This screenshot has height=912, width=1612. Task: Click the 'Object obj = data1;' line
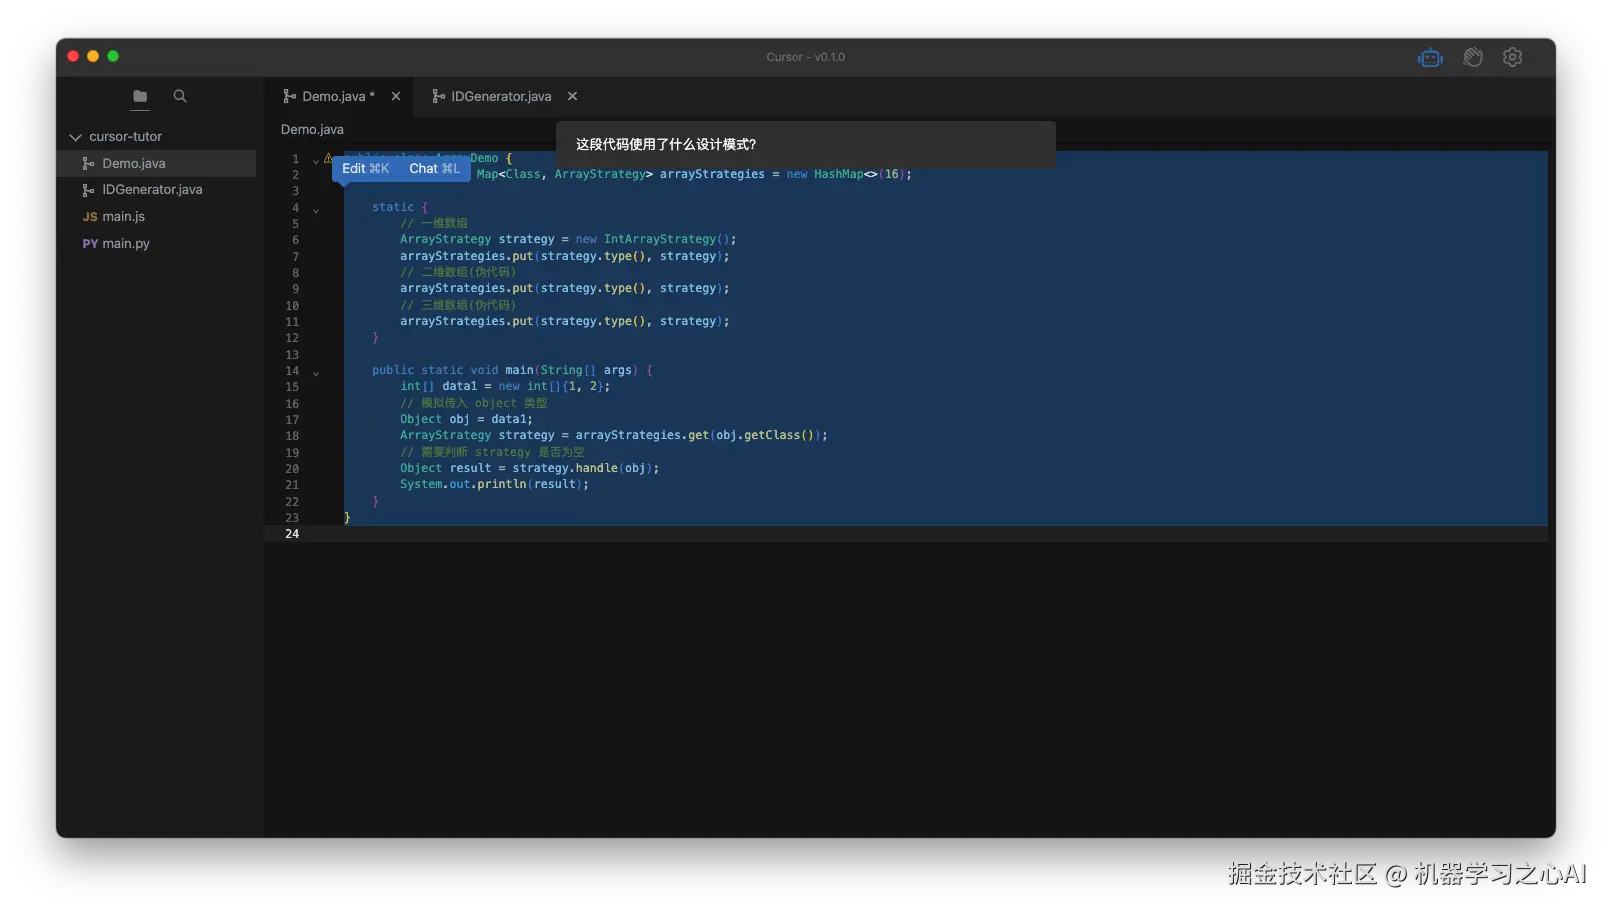tap(466, 420)
